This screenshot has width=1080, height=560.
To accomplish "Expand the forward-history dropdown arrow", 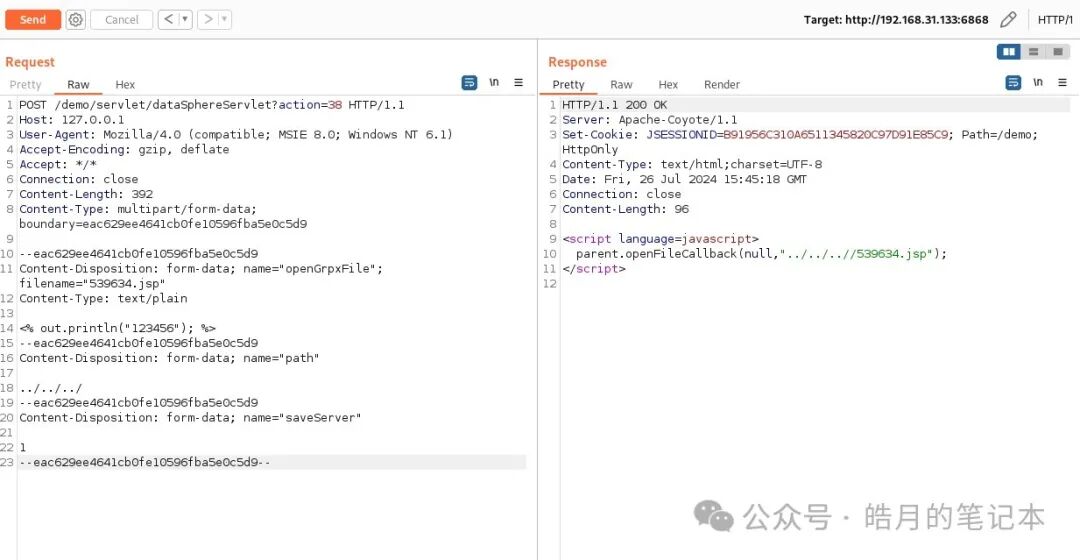I will click(225, 19).
